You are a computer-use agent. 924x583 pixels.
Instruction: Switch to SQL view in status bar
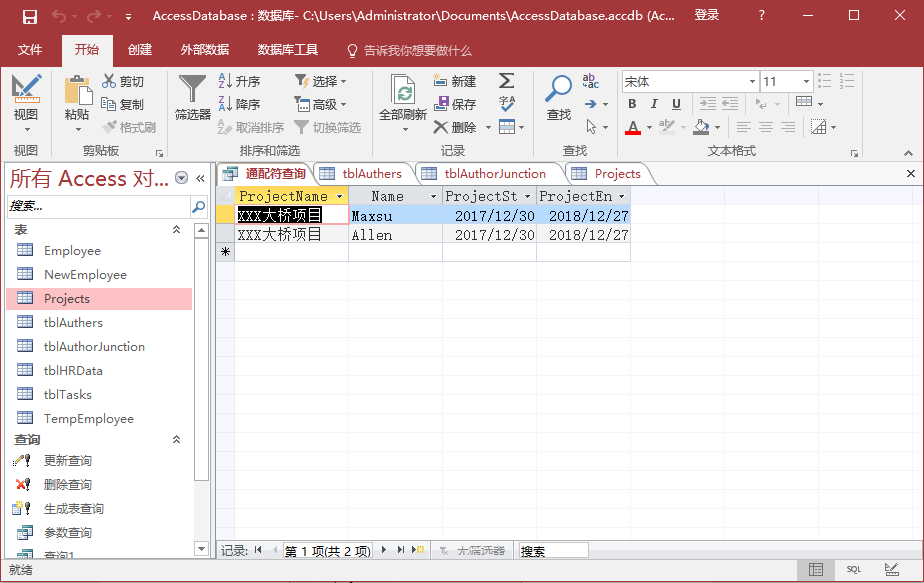coord(853,569)
